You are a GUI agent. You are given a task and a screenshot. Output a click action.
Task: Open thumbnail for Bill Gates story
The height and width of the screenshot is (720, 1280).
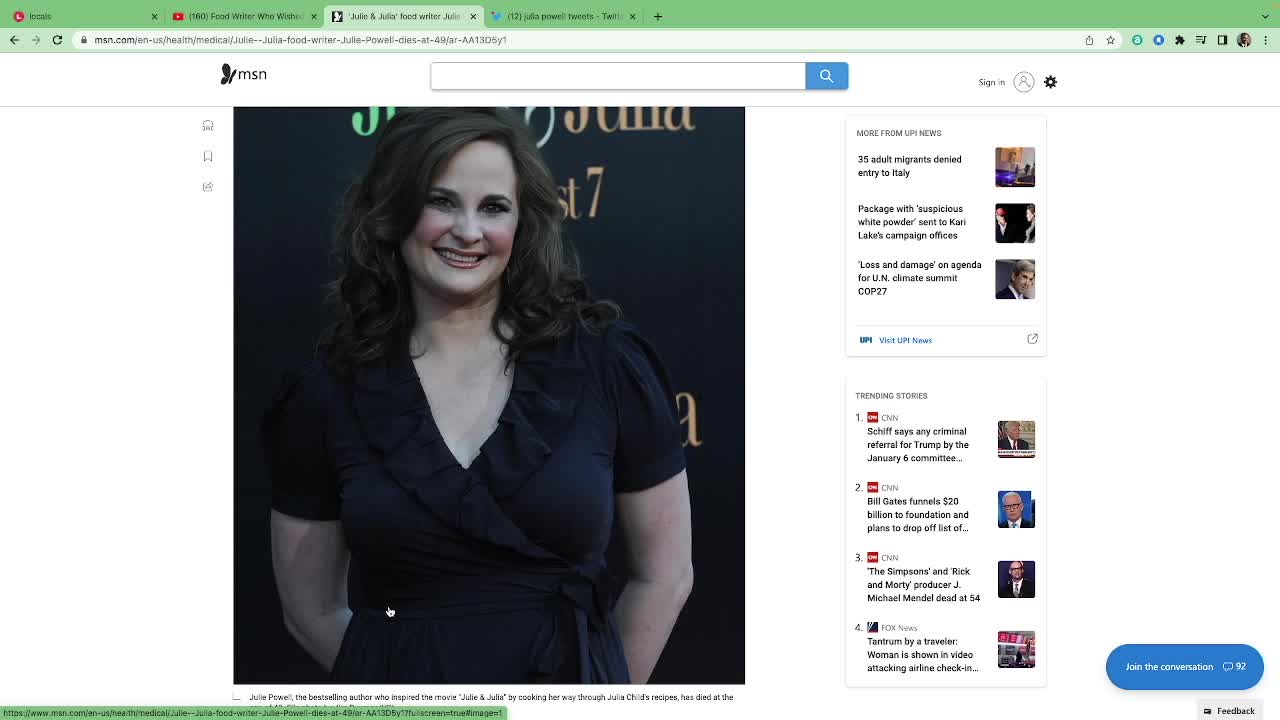coord(1016,509)
